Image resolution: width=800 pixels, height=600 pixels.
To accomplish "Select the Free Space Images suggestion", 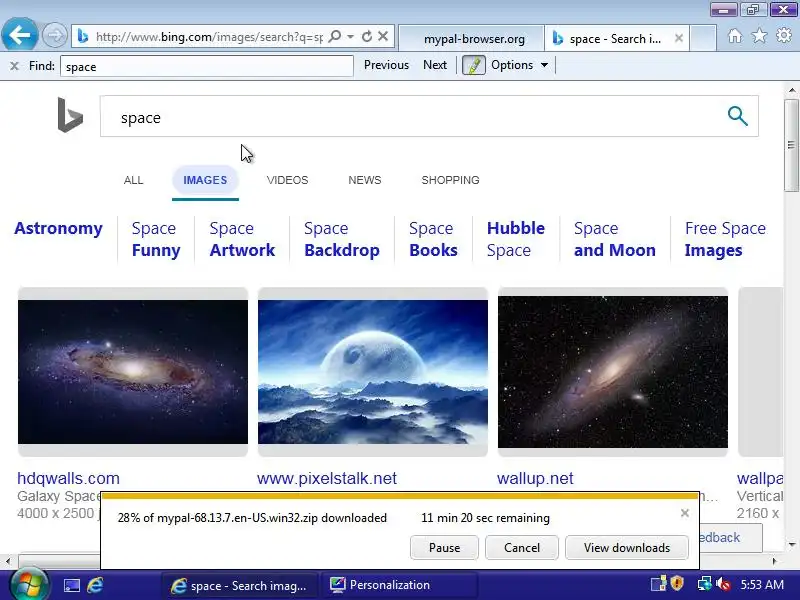I will tap(725, 239).
